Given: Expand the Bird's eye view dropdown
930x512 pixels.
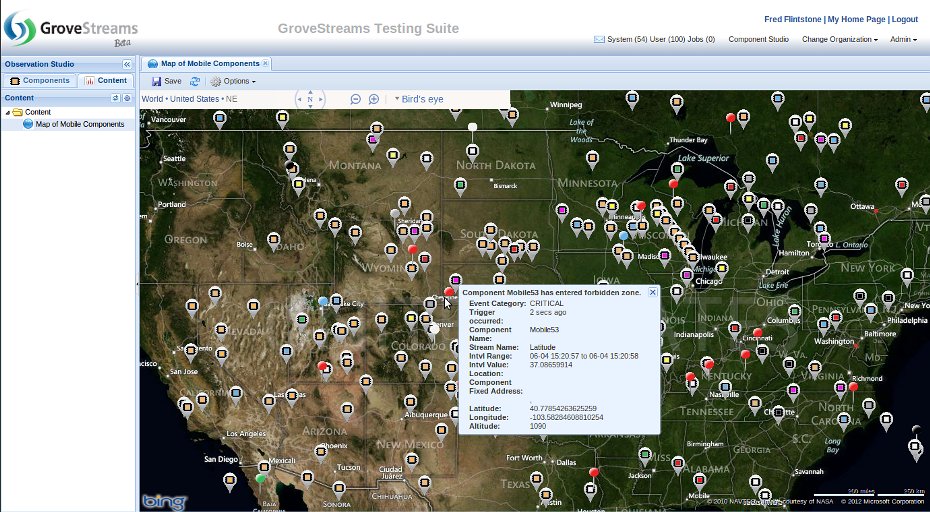Looking at the screenshot, I should (420, 99).
